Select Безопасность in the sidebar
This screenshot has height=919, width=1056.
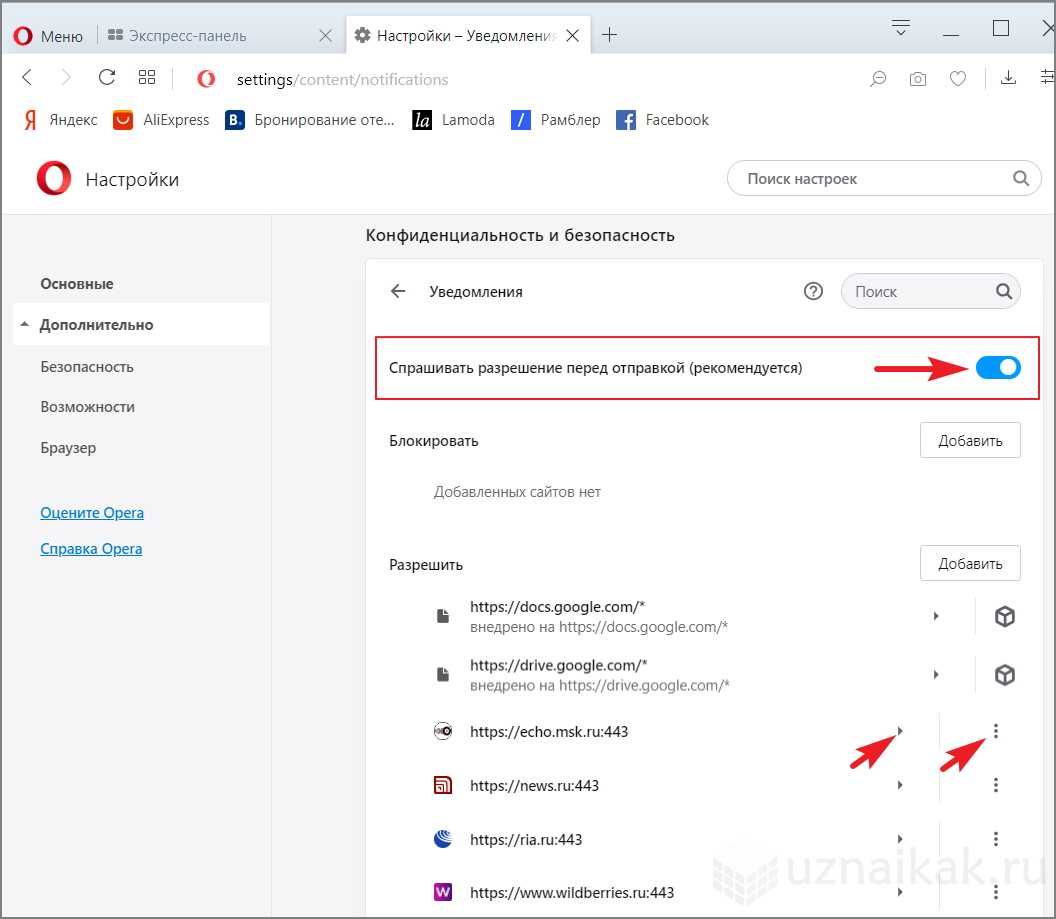coord(87,367)
